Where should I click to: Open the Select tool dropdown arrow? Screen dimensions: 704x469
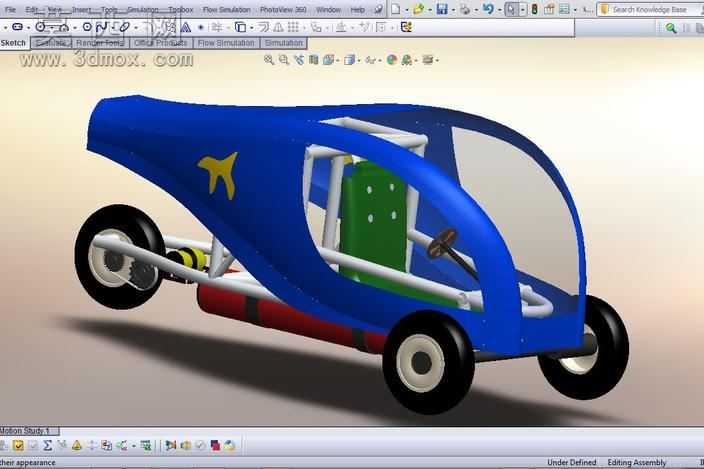[523, 10]
